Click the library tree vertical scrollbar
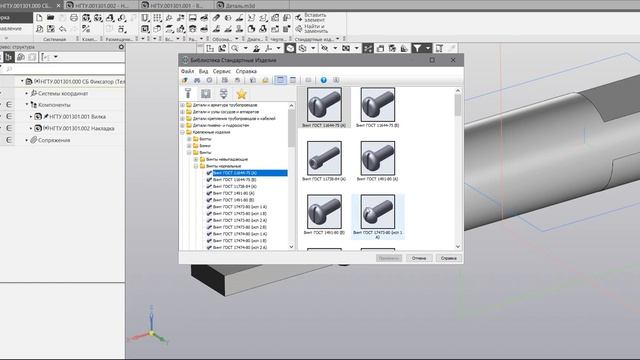Screen dimensions: 640x360 [291, 176]
